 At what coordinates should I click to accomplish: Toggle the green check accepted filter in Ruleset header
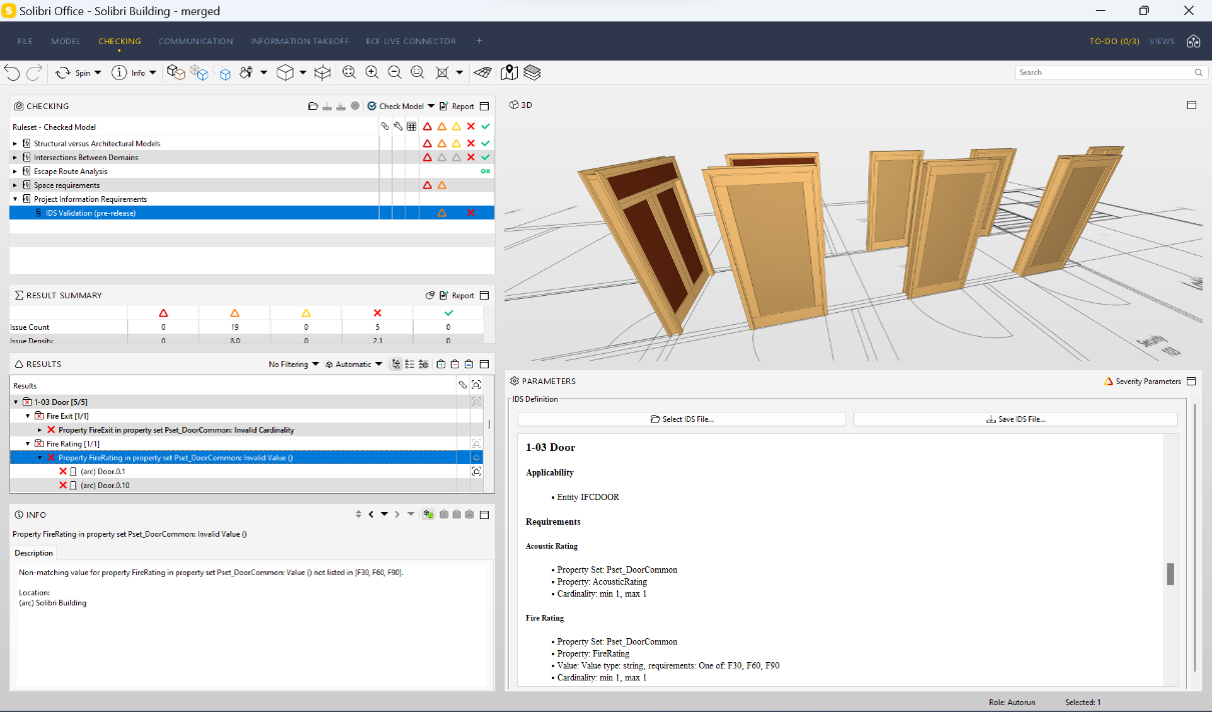coord(485,127)
